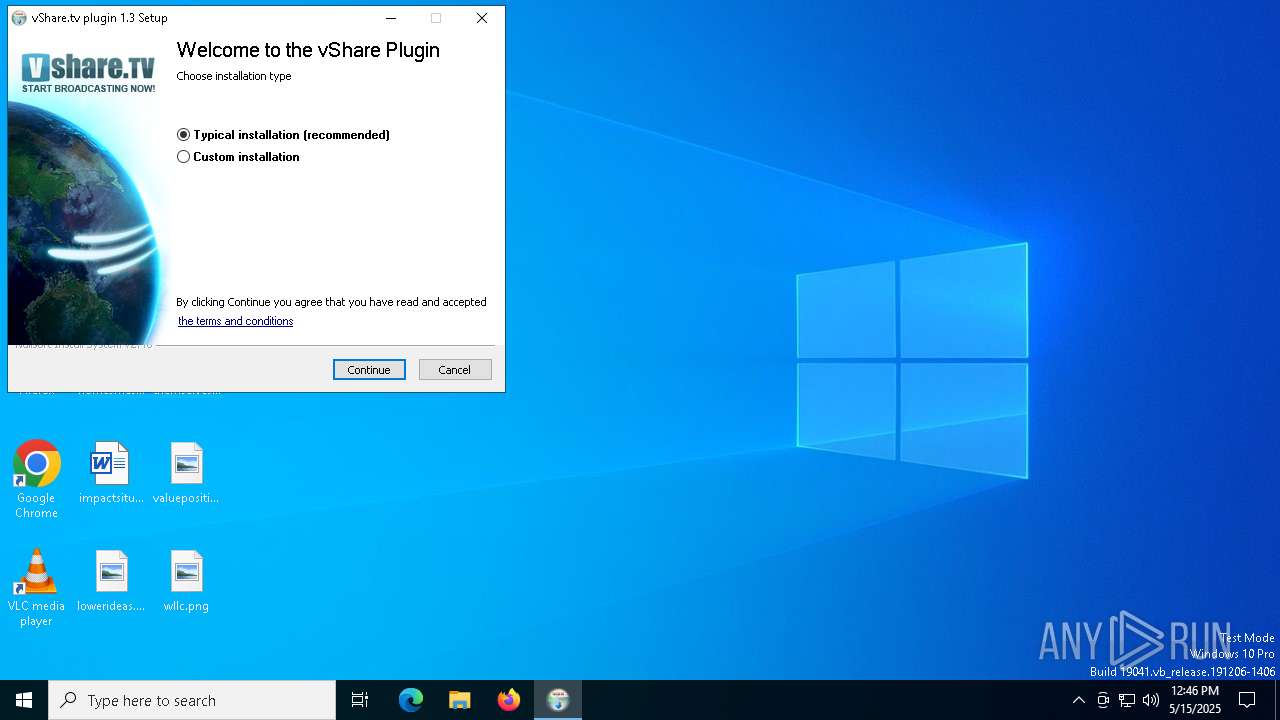This screenshot has height=720, width=1280.
Task: Select the impactsitu Word document icon
Action: [111, 473]
